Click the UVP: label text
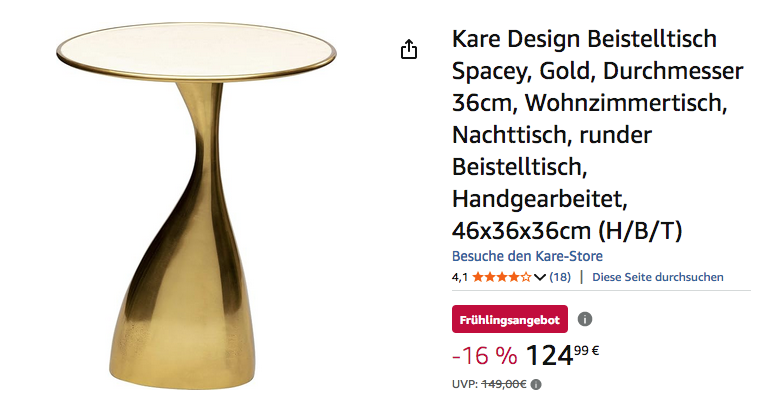The width and height of the screenshot is (769, 401). tap(465, 384)
